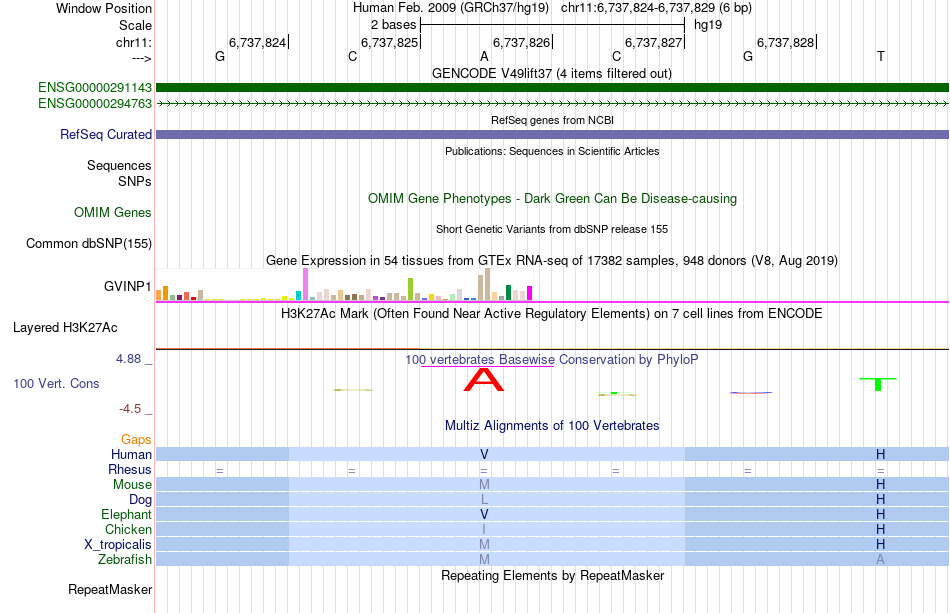The image size is (950, 613).
Task: Click the 100 Vert. Cons label
Action: [56, 383]
